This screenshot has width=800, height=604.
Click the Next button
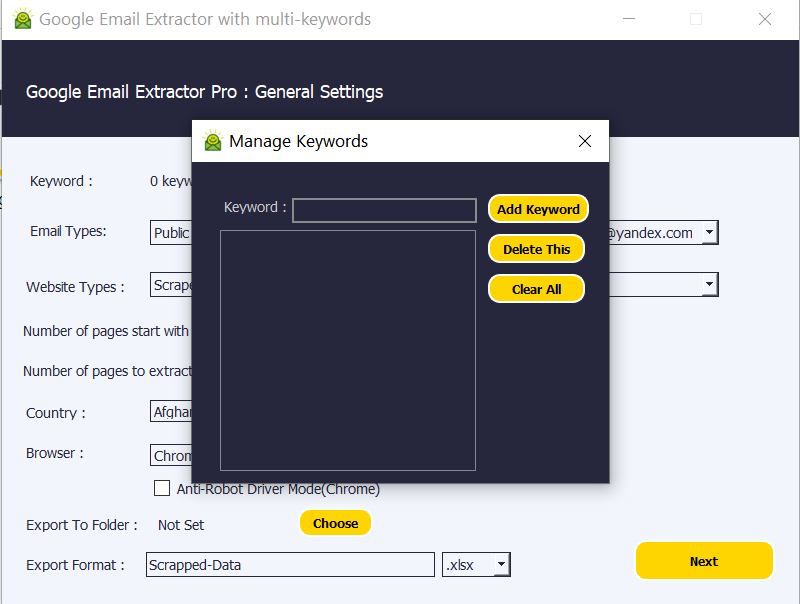(x=704, y=561)
